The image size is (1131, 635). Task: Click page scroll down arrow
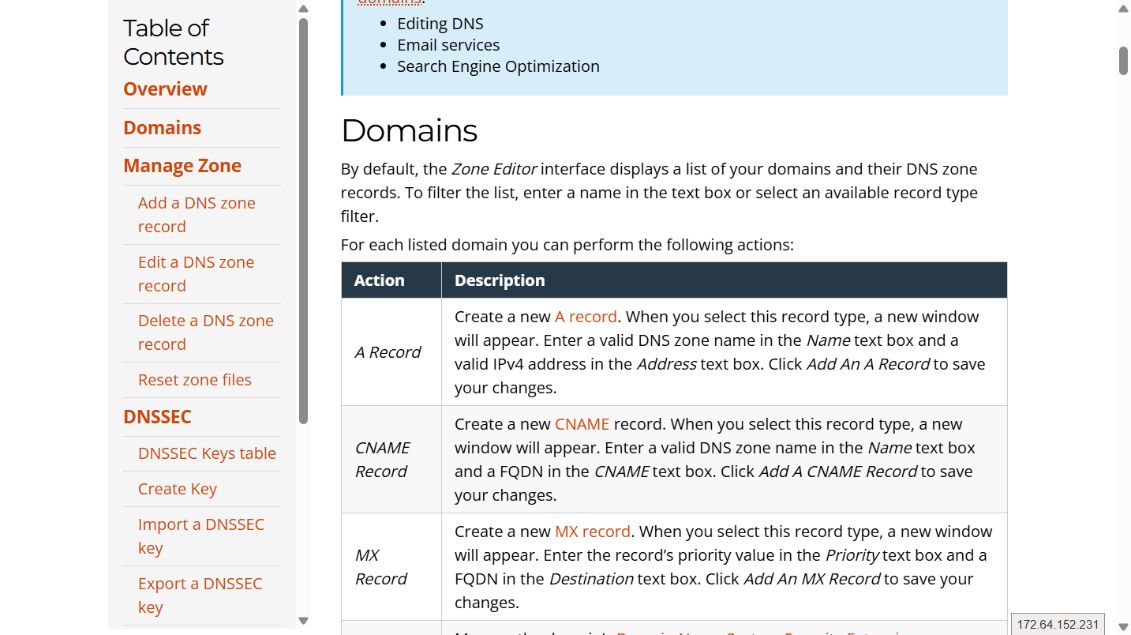point(1123,627)
